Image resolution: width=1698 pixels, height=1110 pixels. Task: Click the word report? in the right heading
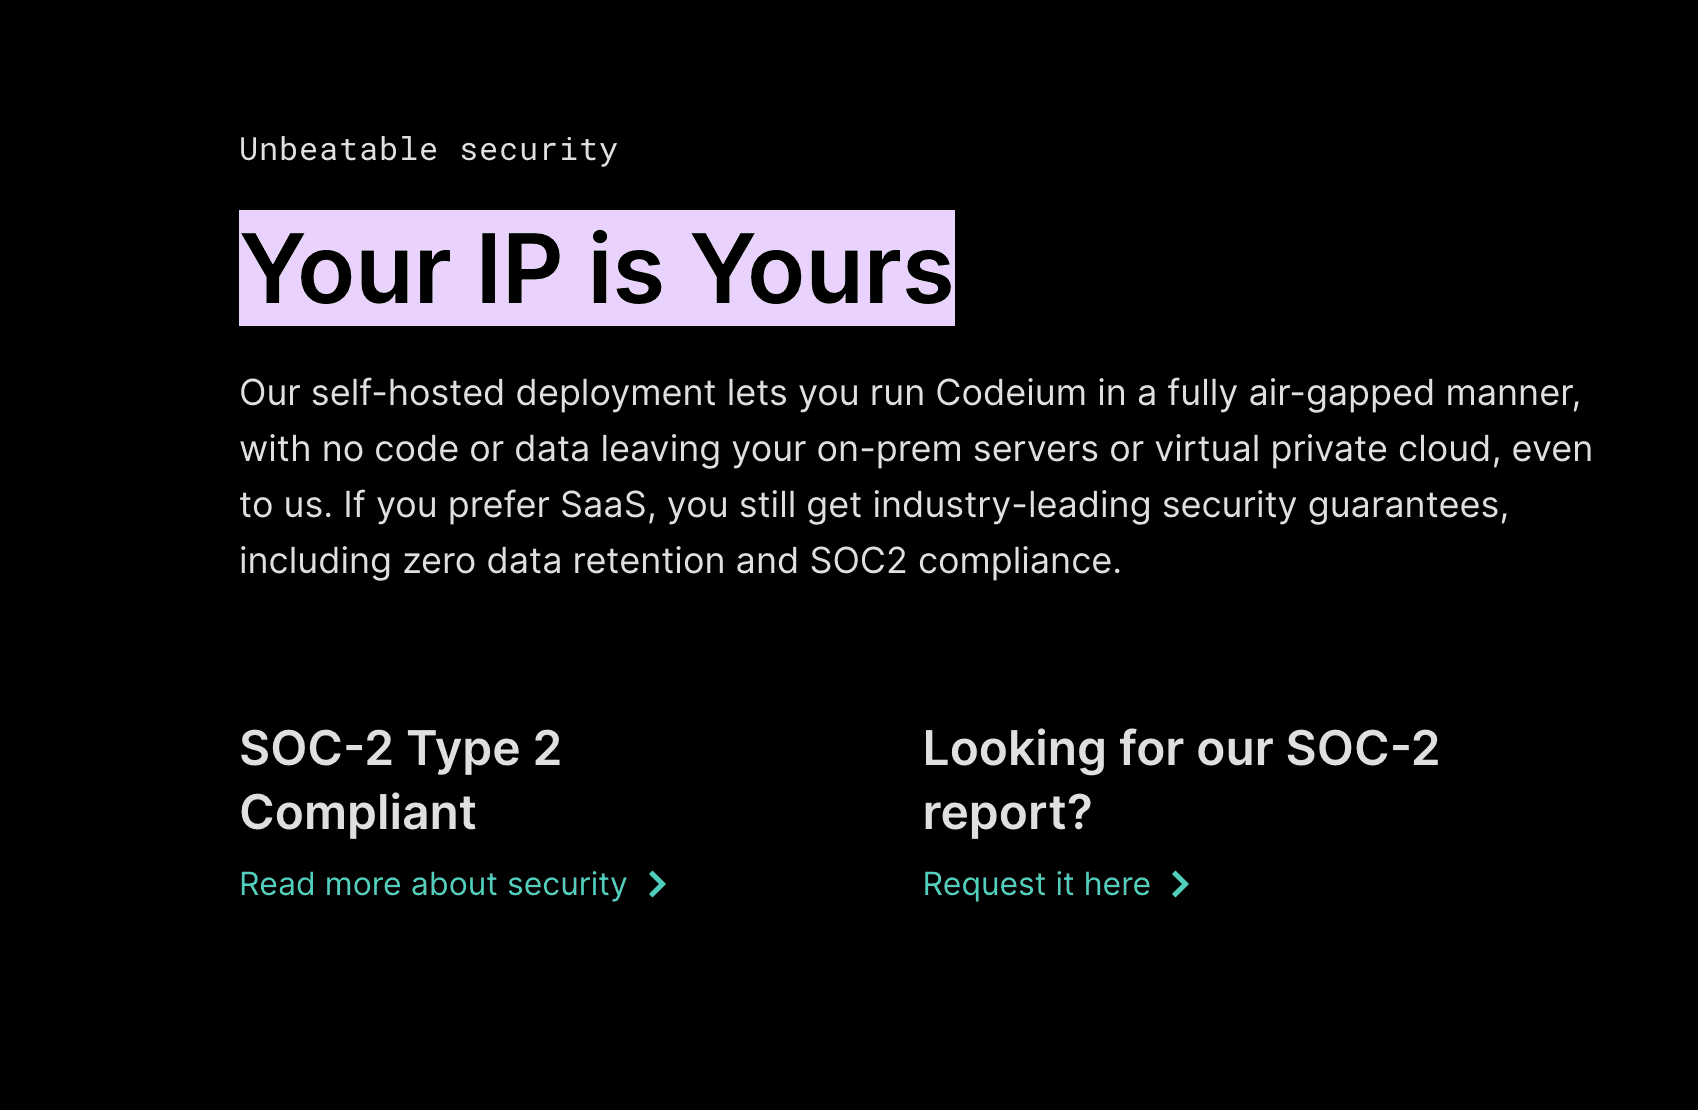coord(1007,812)
